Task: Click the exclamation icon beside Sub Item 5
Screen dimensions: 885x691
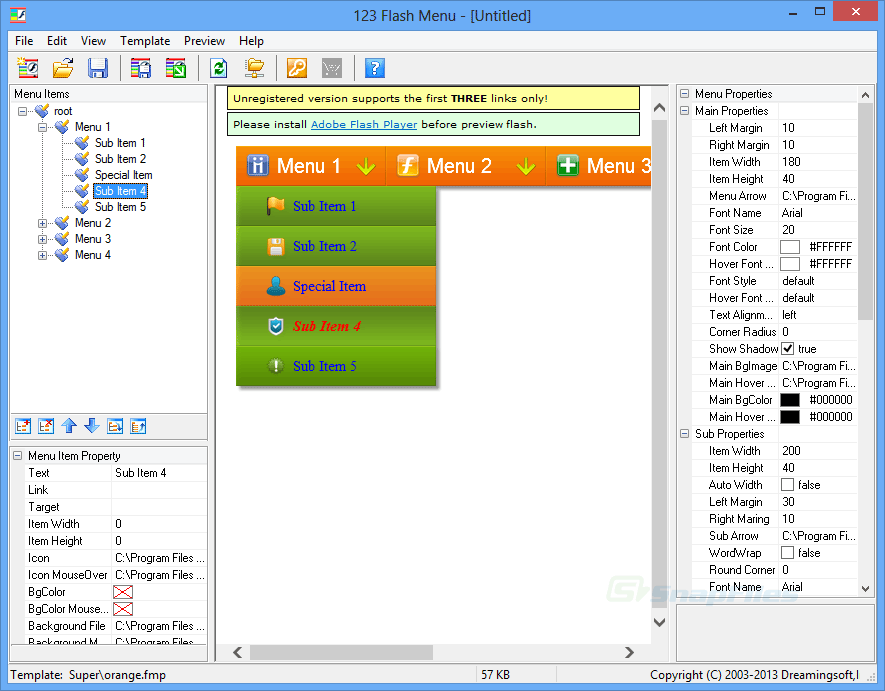Action: point(275,366)
